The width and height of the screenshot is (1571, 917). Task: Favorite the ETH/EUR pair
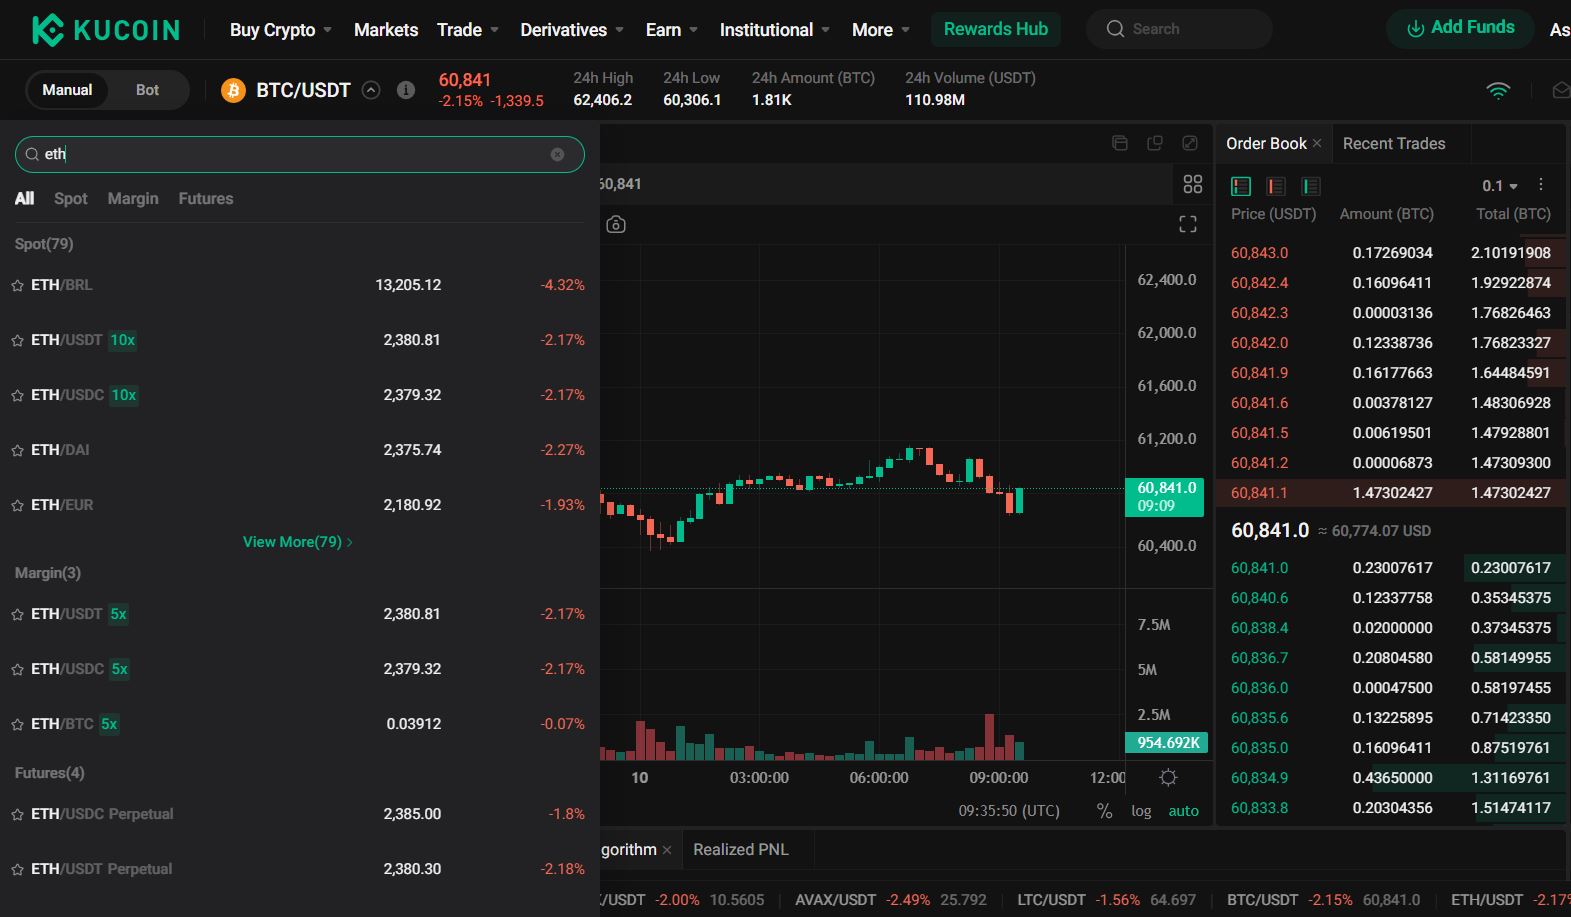tap(17, 506)
